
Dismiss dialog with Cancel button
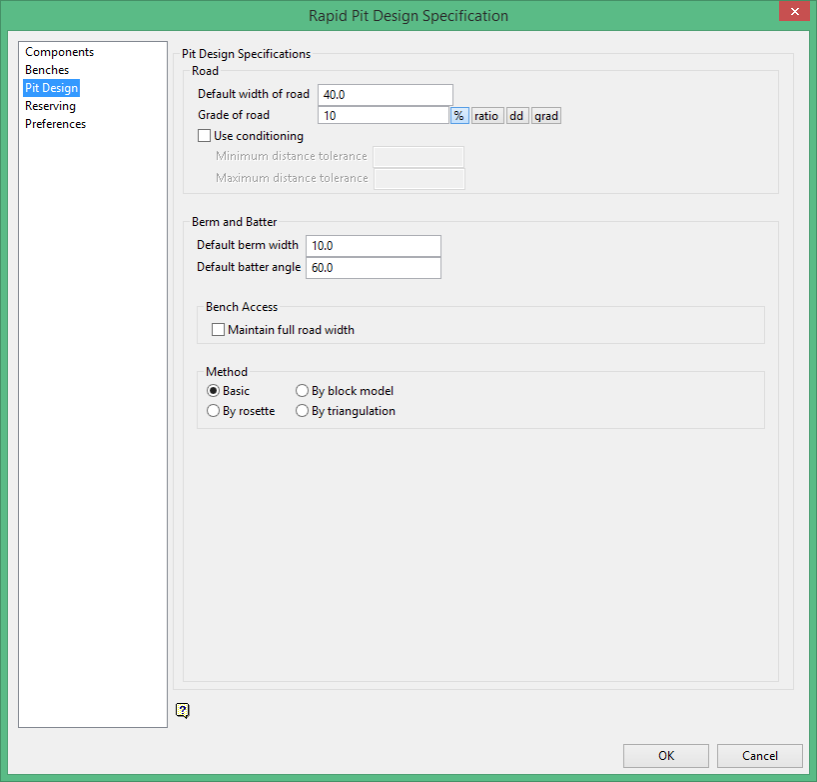760,755
